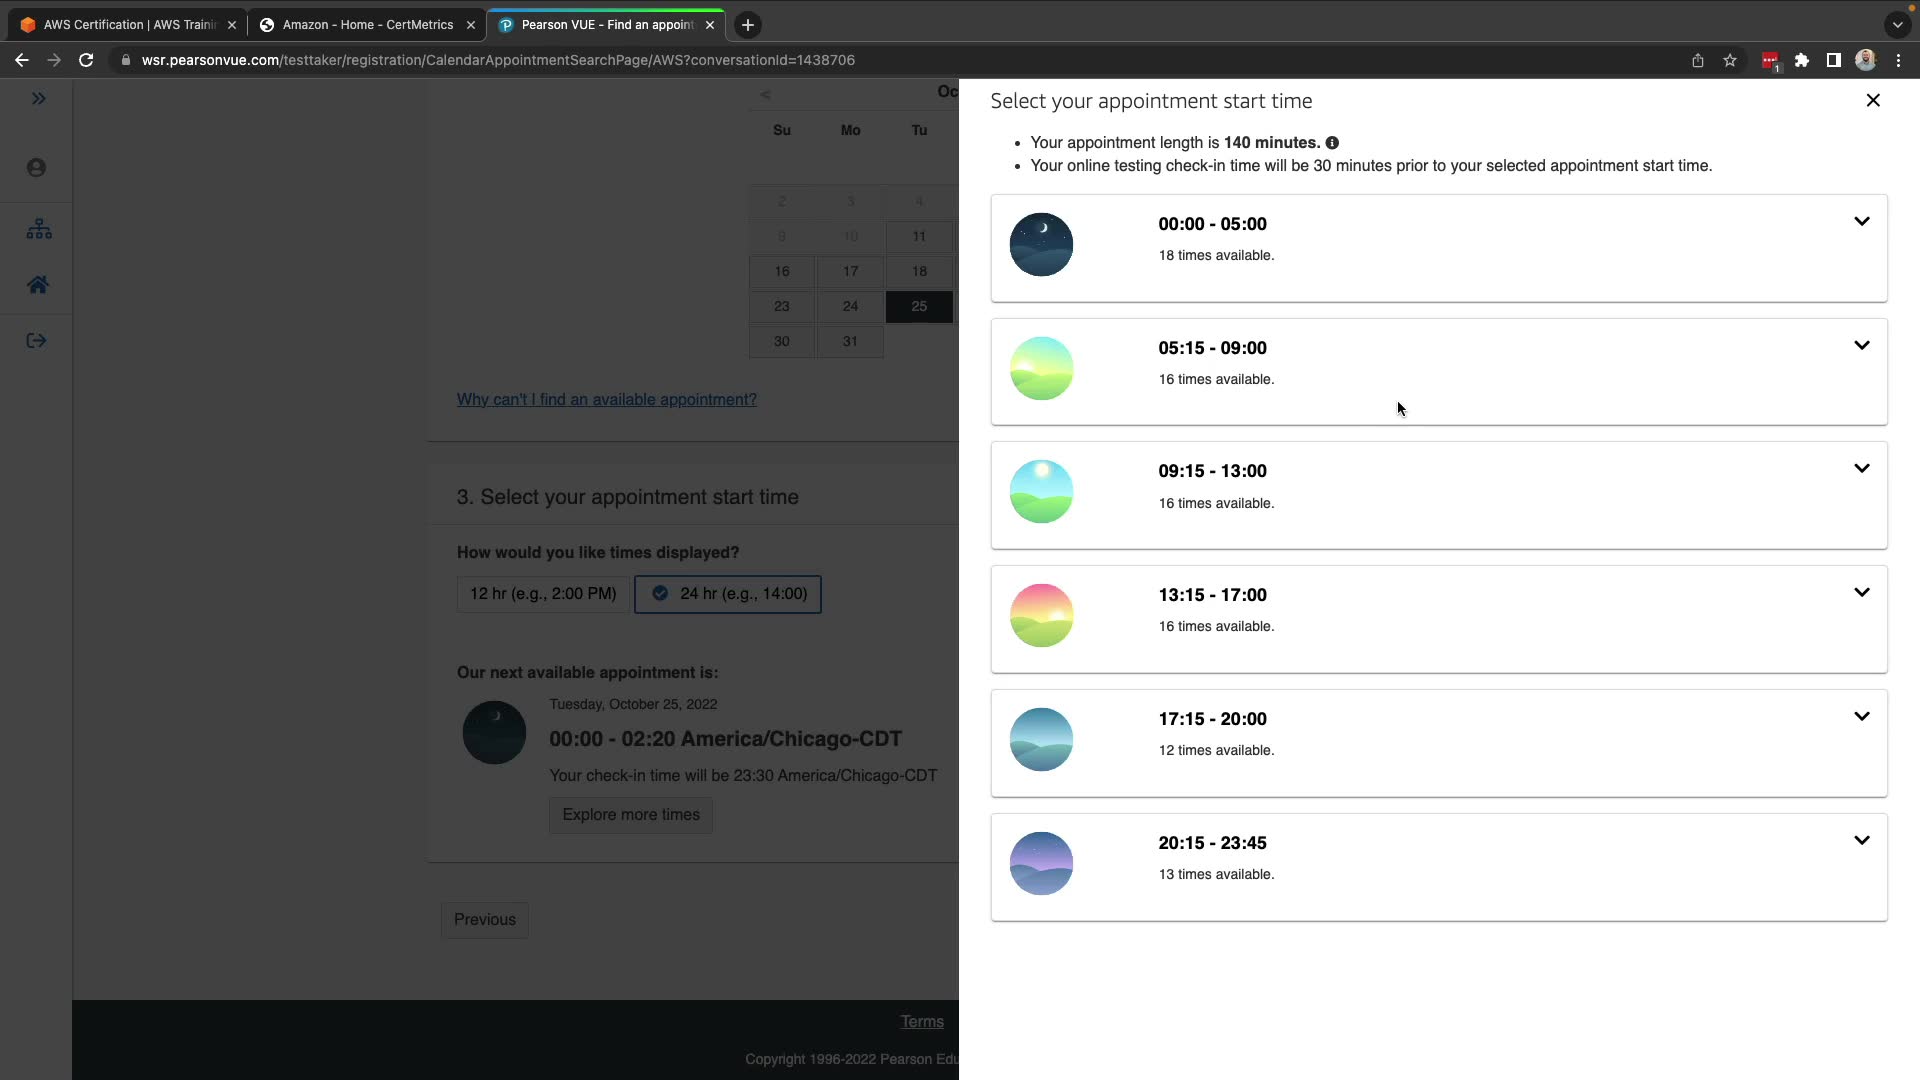Expand the 09:15 - 13:00 time slot
The height and width of the screenshot is (1080, 1920).
[1861, 469]
